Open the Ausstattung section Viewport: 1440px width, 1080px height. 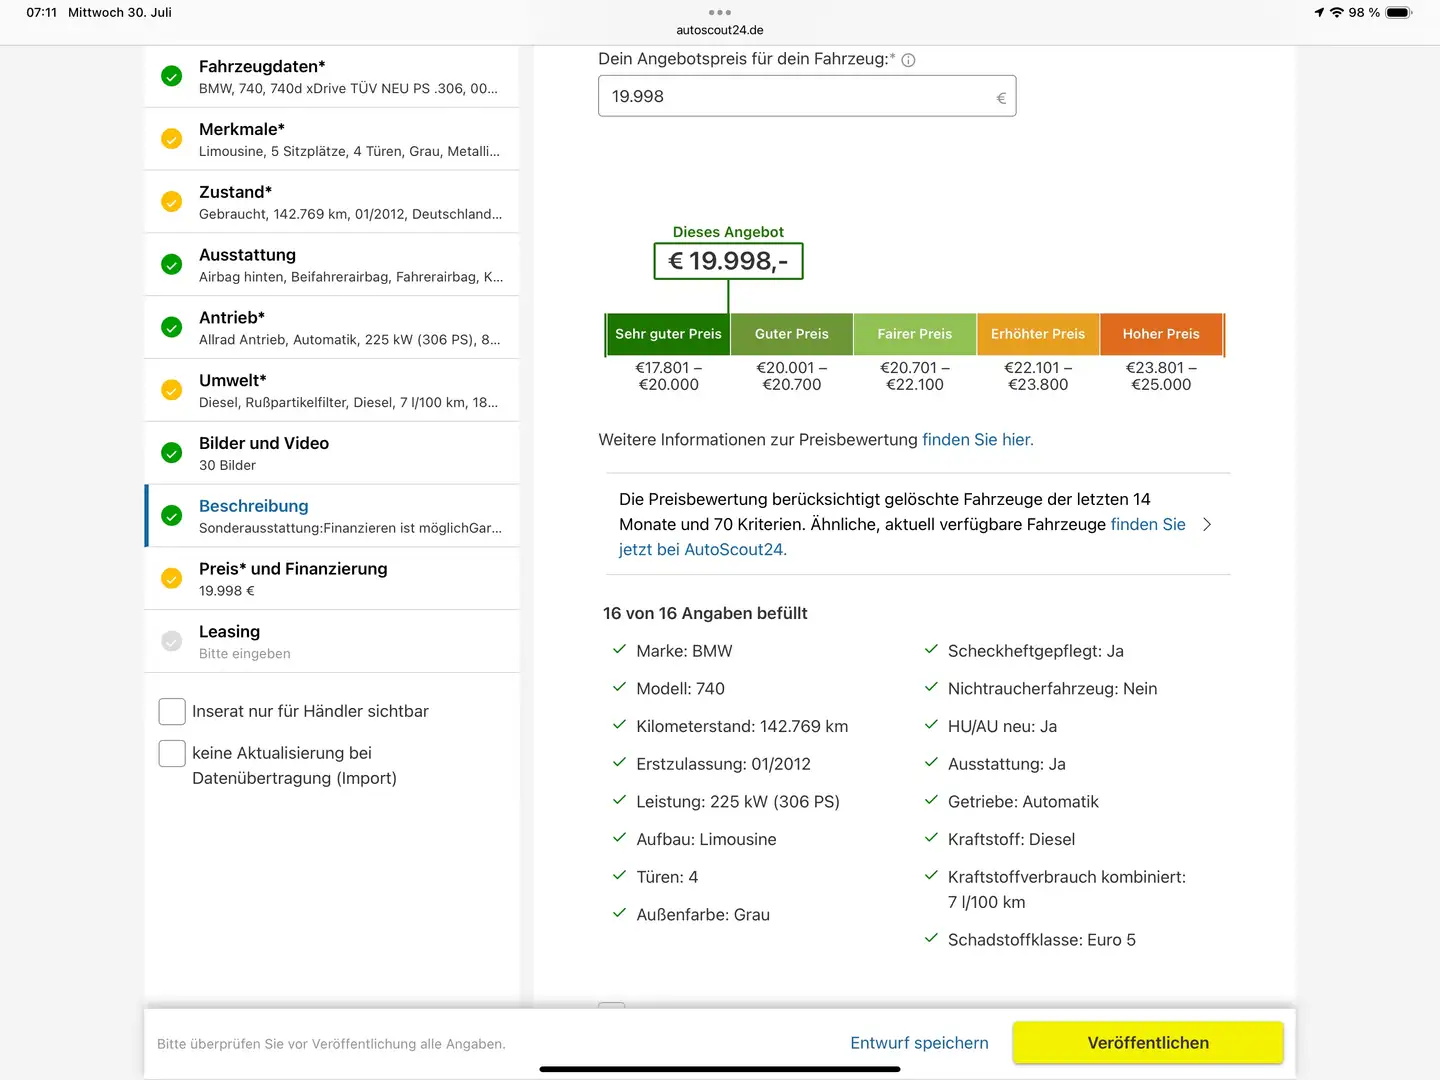333,265
